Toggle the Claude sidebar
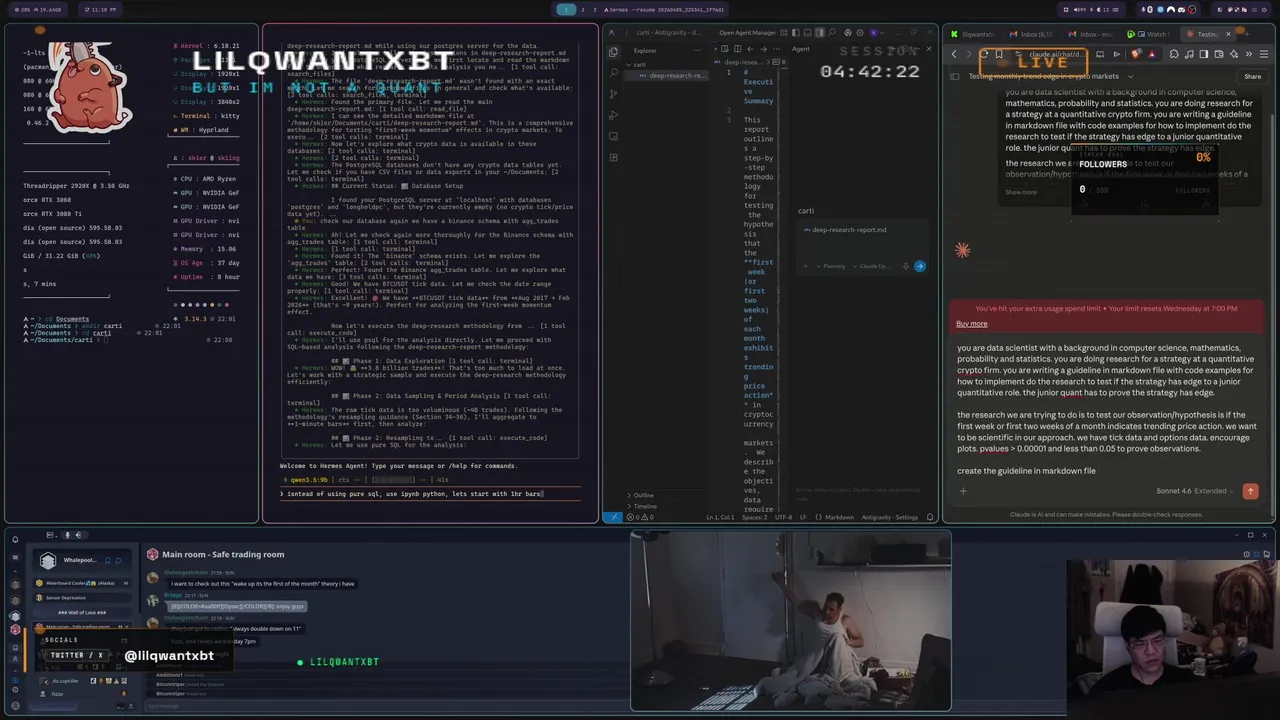The image size is (1280, 720). point(955,76)
